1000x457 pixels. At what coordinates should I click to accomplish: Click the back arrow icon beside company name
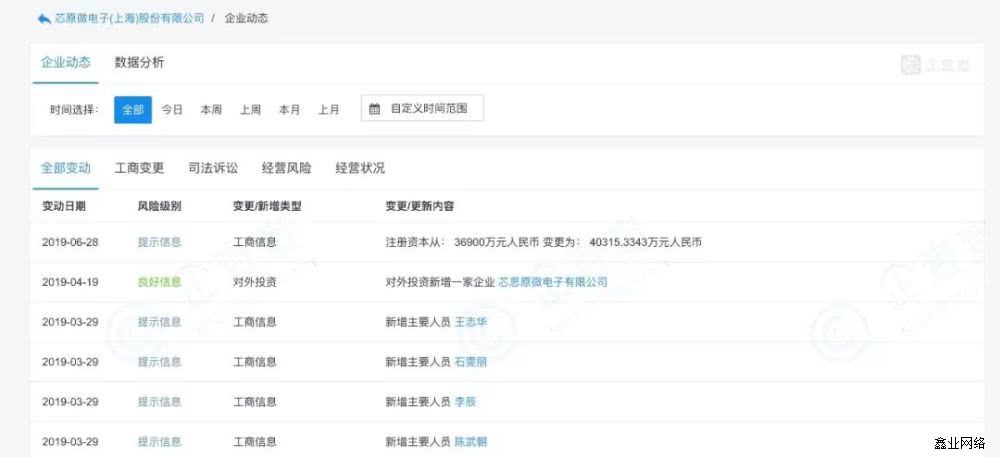(x=43, y=19)
